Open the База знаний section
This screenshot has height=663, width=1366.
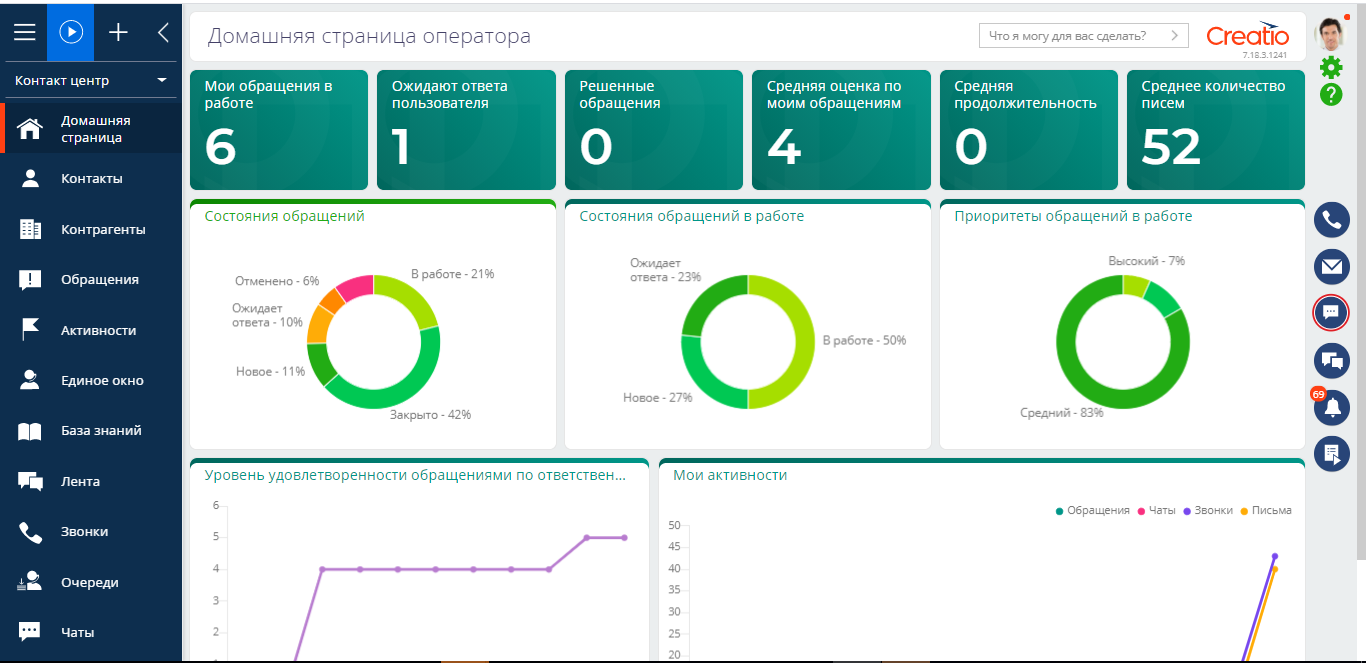[x=91, y=431]
